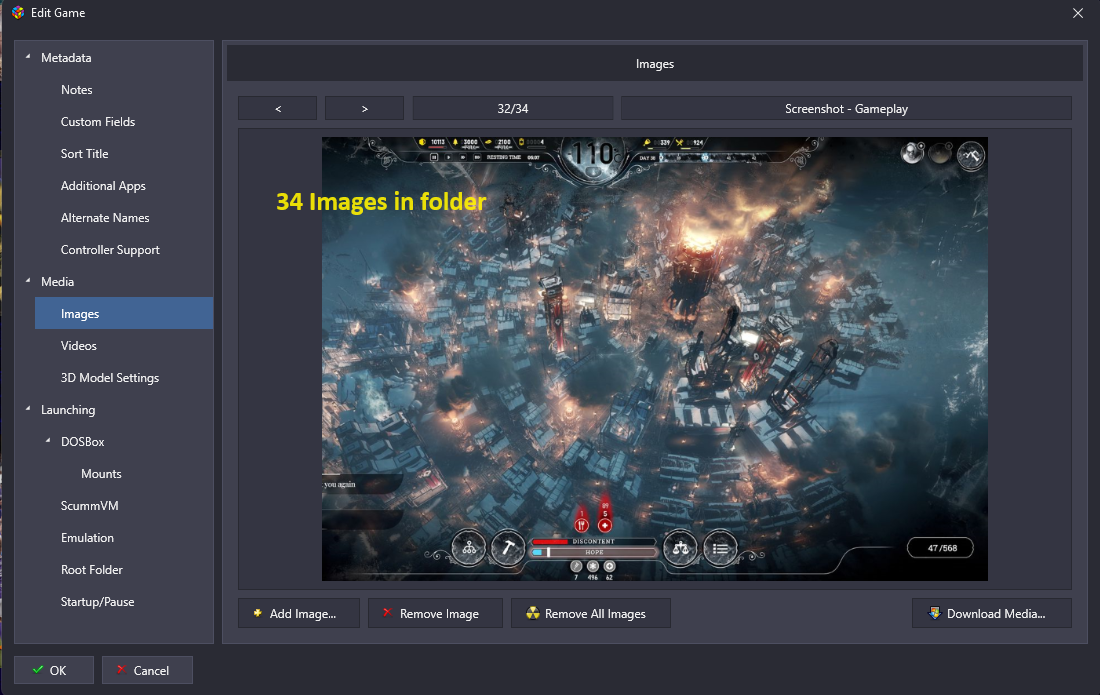Select the Metadata heading
The width and height of the screenshot is (1100, 695).
pyautogui.click(x=66, y=58)
